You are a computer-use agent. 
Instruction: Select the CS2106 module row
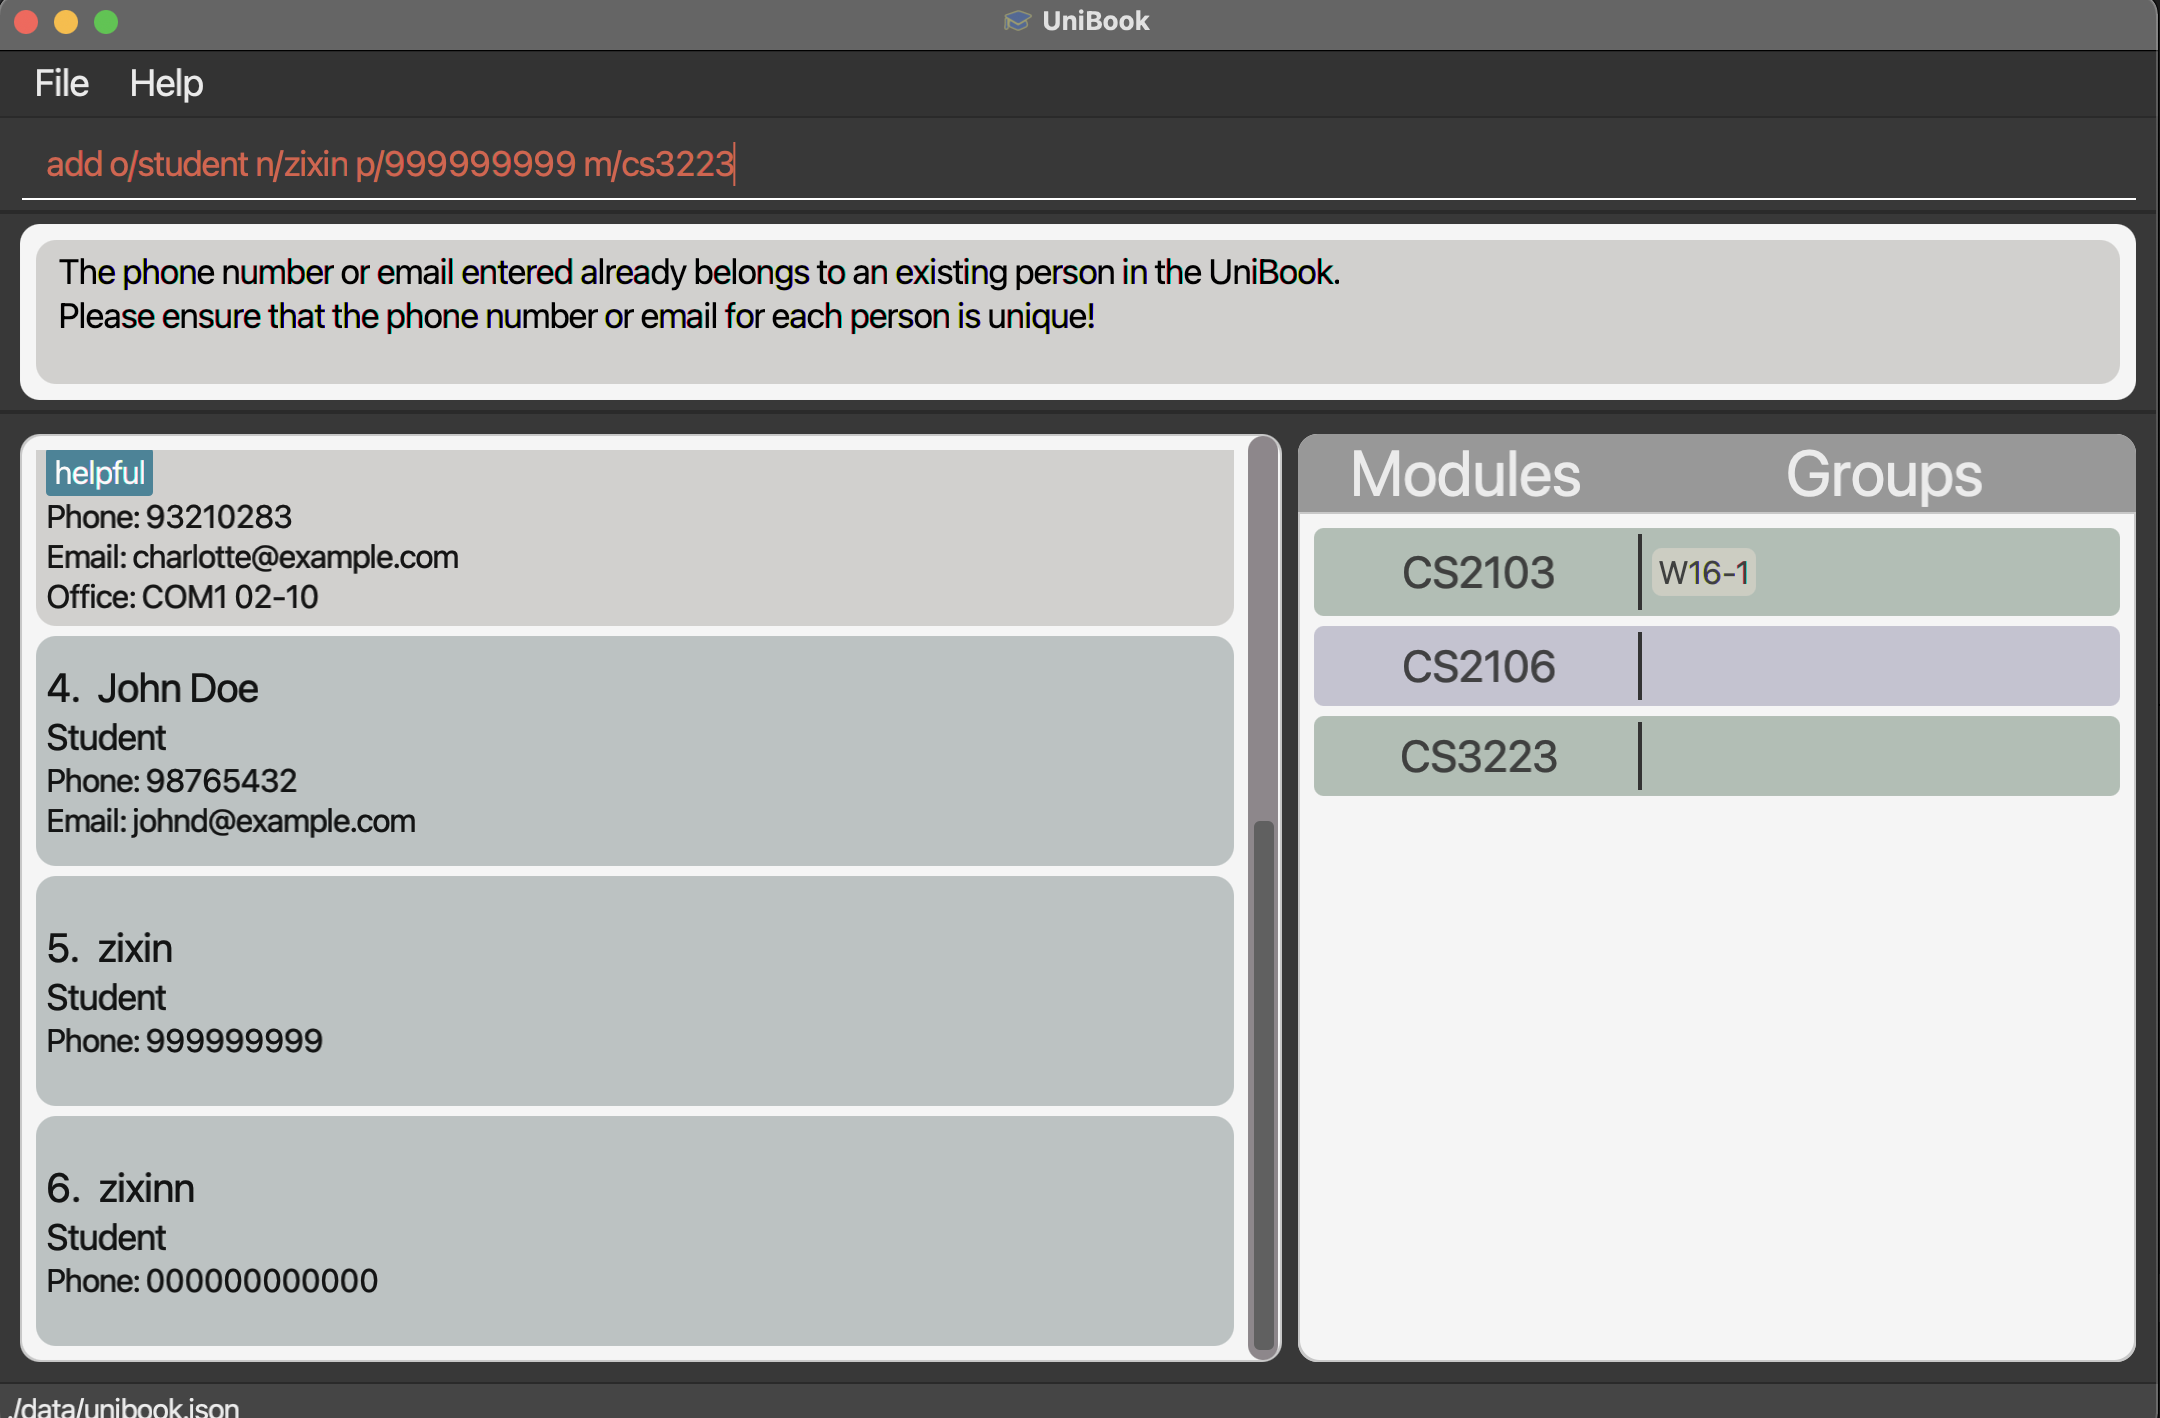point(1477,667)
